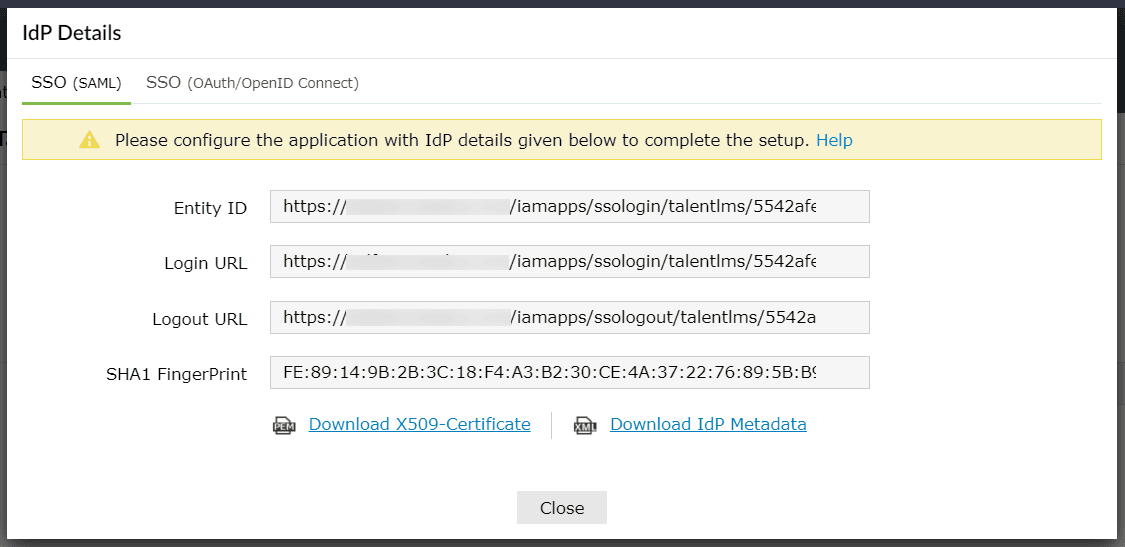This screenshot has height=547, width=1125.
Task: Click the Entity ID label
Action: [210, 208]
